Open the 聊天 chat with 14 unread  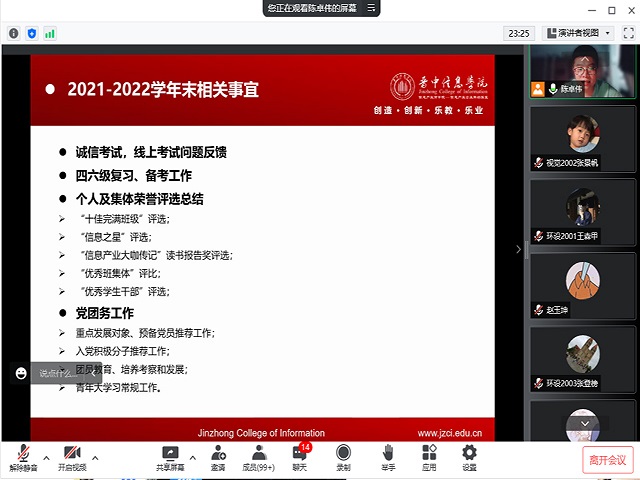click(301, 458)
